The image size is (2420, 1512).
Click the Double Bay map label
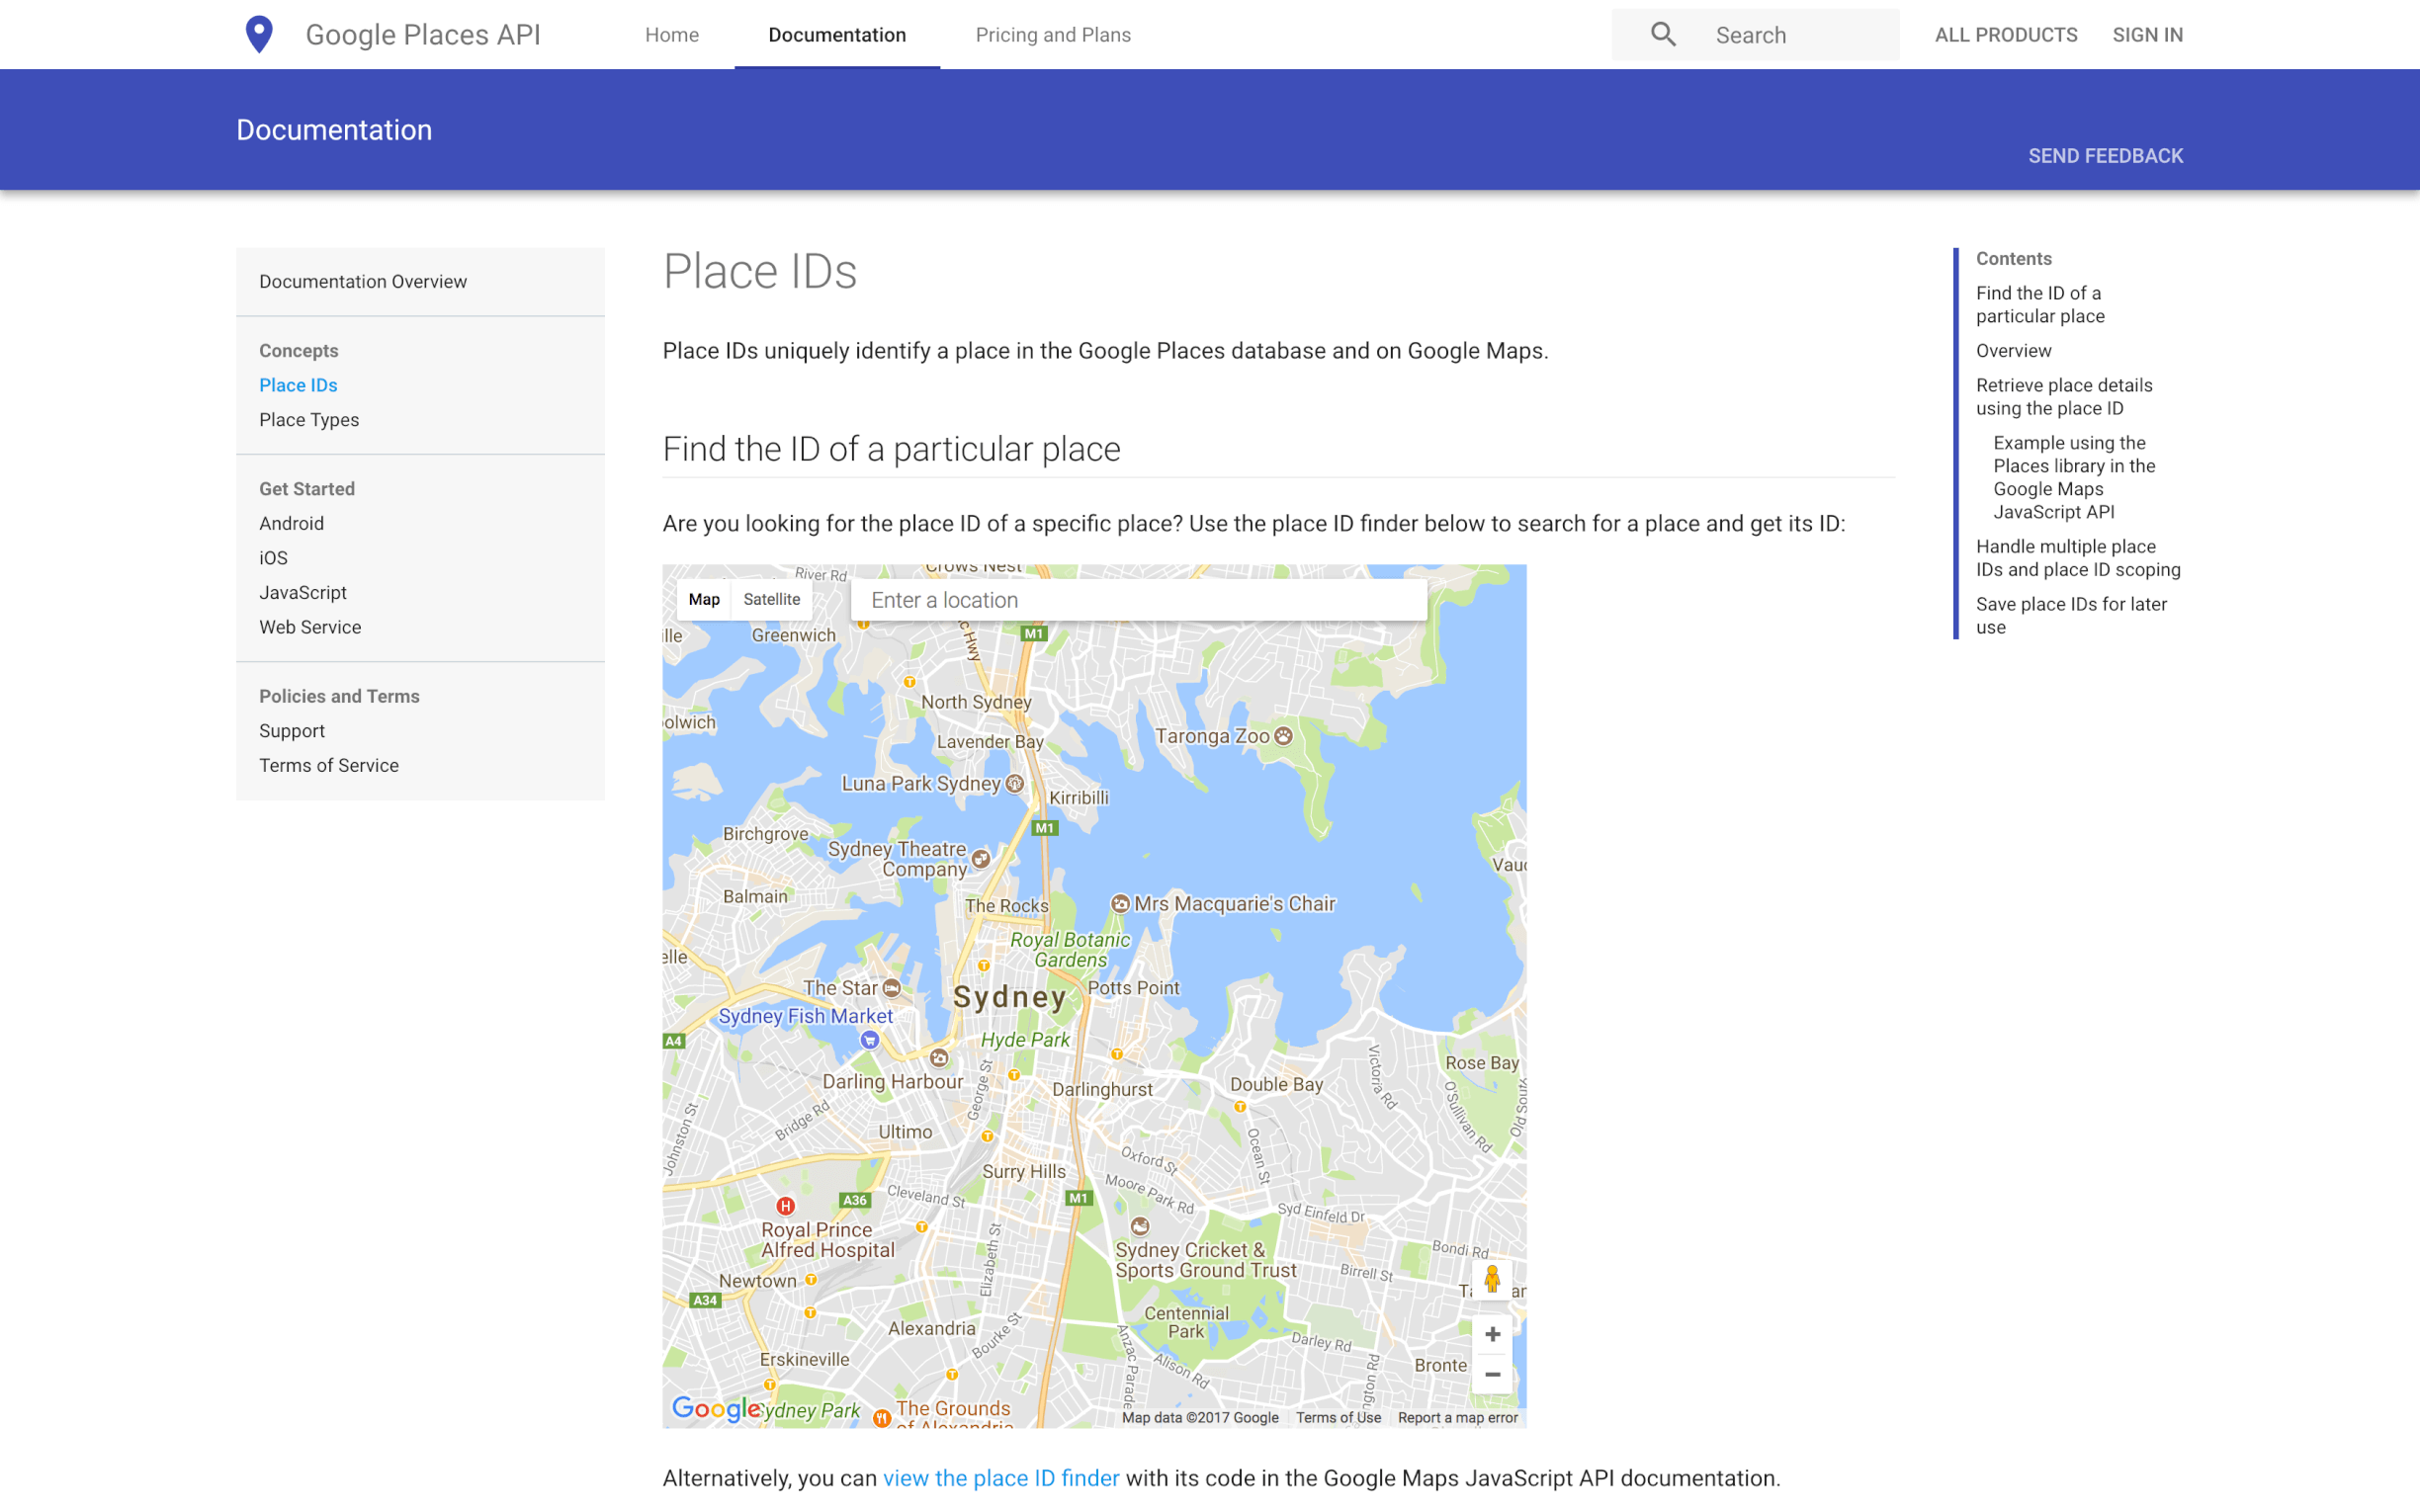pyautogui.click(x=1276, y=1084)
